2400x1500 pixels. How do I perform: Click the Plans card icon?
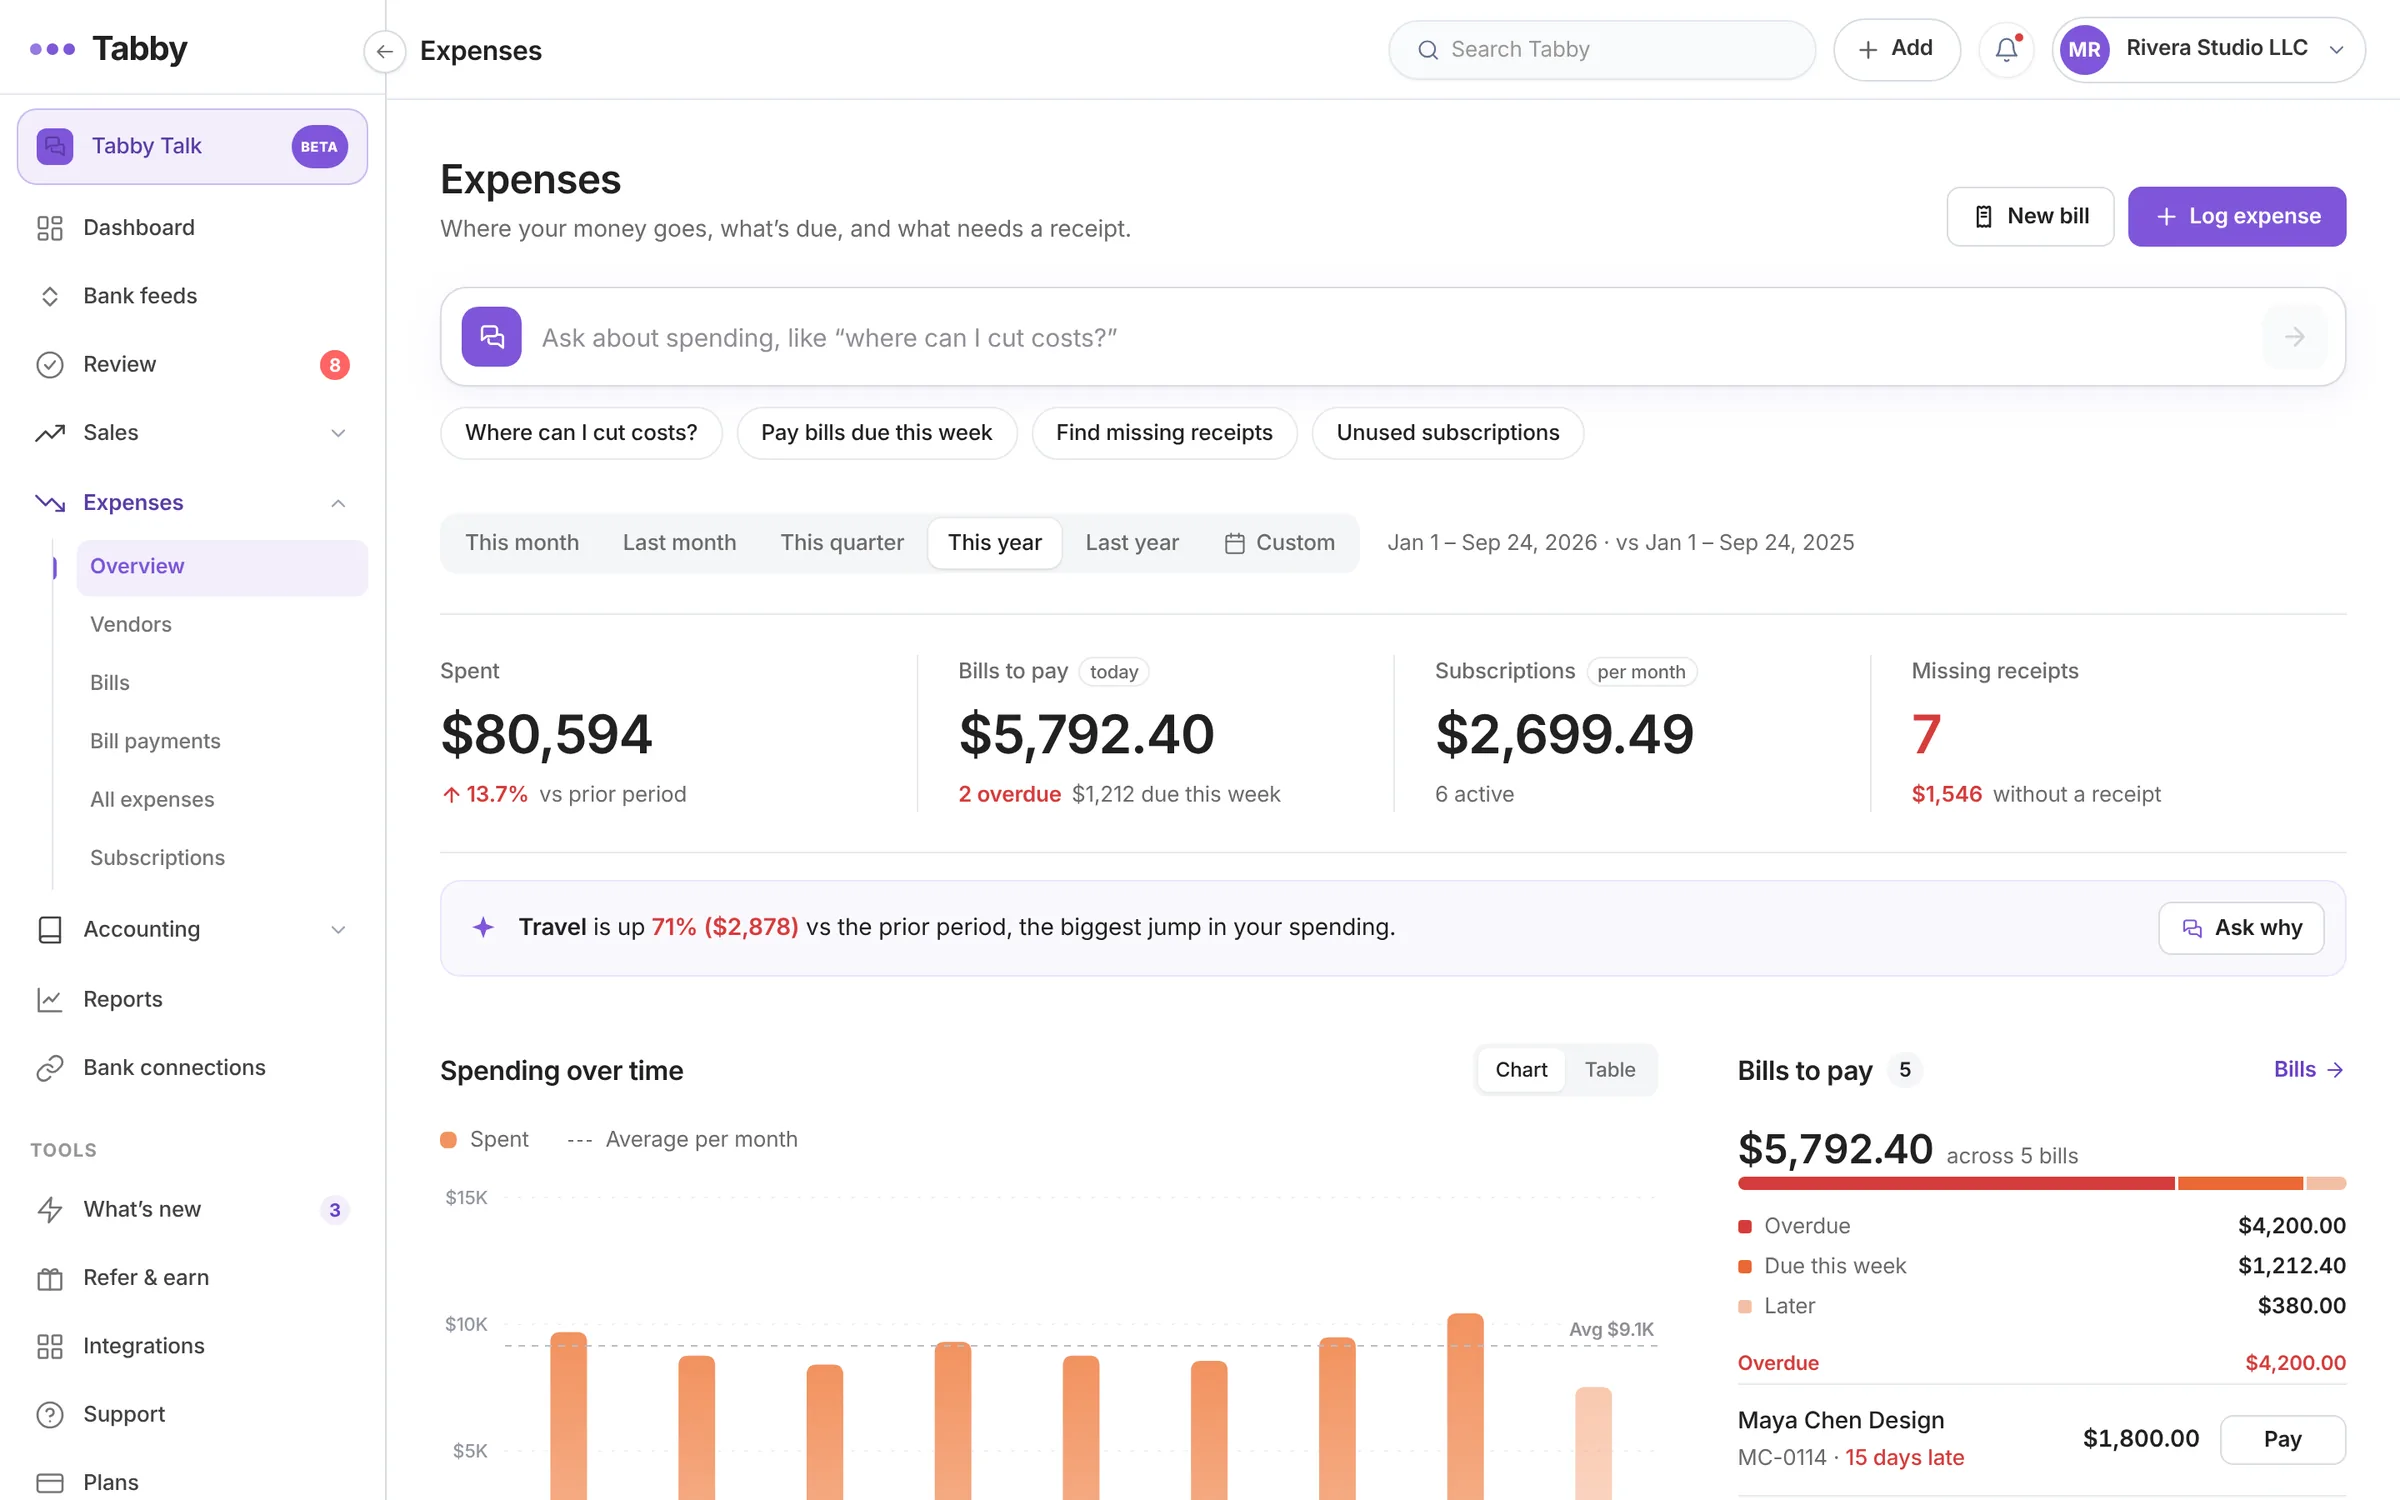(x=50, y=1483)
